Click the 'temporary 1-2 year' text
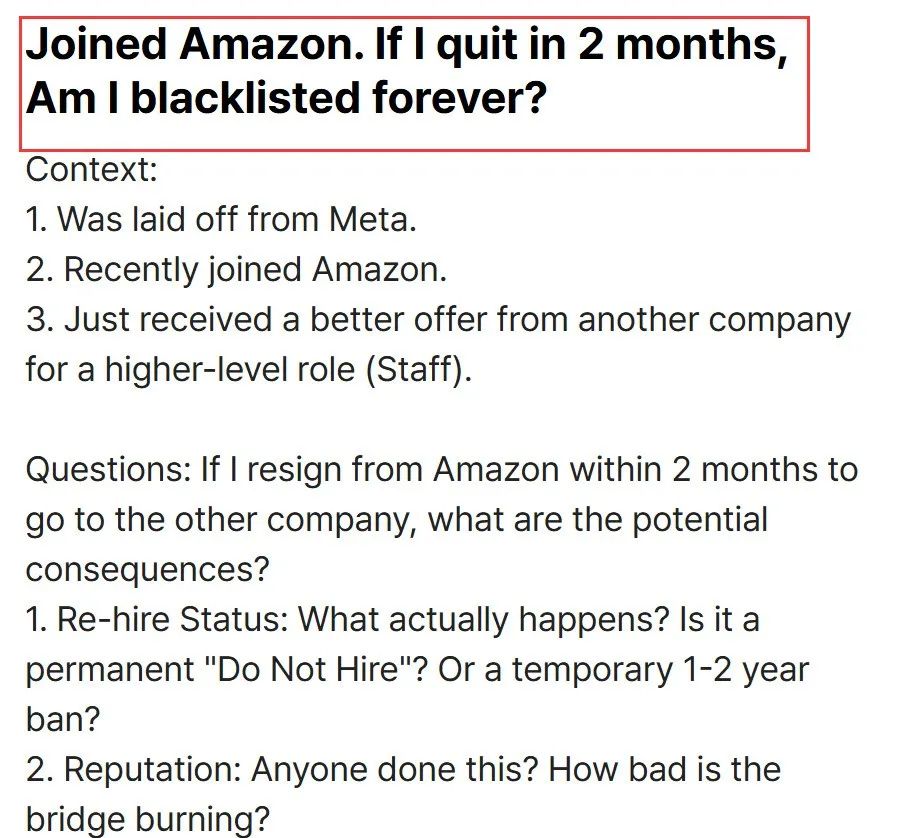The height and width of the screenshot is (838, 899). click(660, 669)
